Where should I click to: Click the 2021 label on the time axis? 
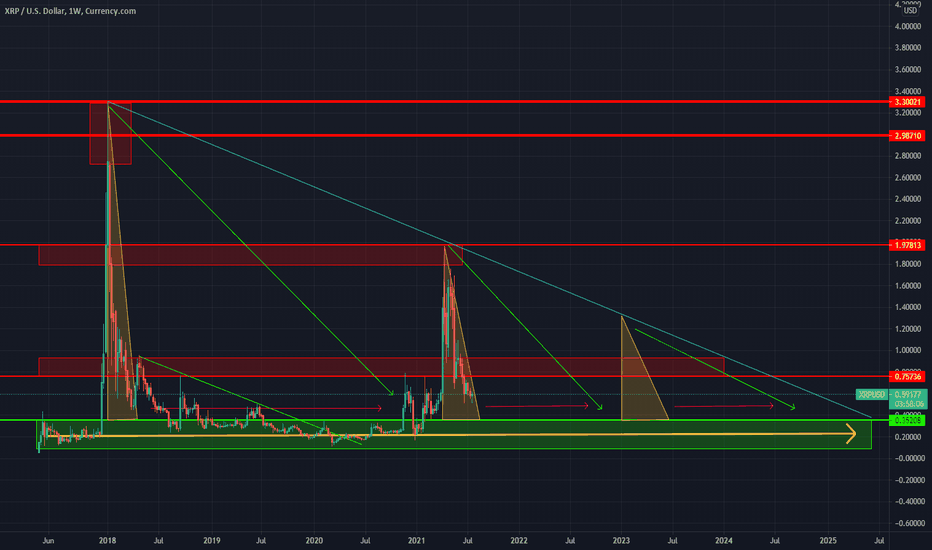(x=416, y=540)
